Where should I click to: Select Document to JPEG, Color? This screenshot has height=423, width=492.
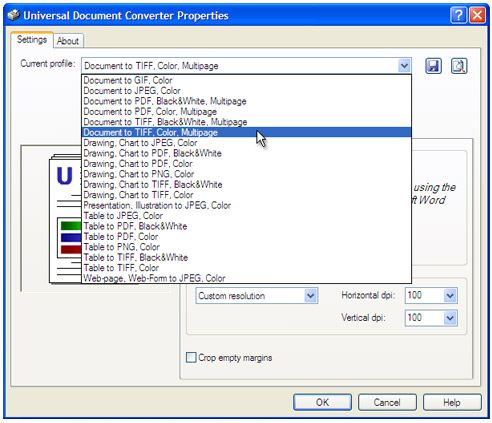pyautogui.click(x=246, y=91)
